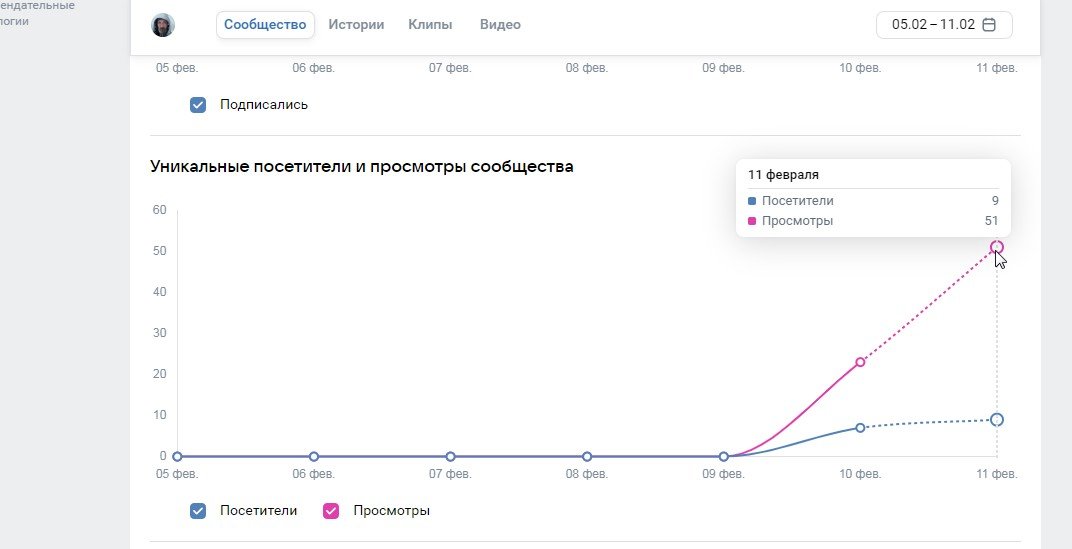Click the Посетители point for 10 фев.
This screenshot has width=1072, height=549.
coord(860,427)
